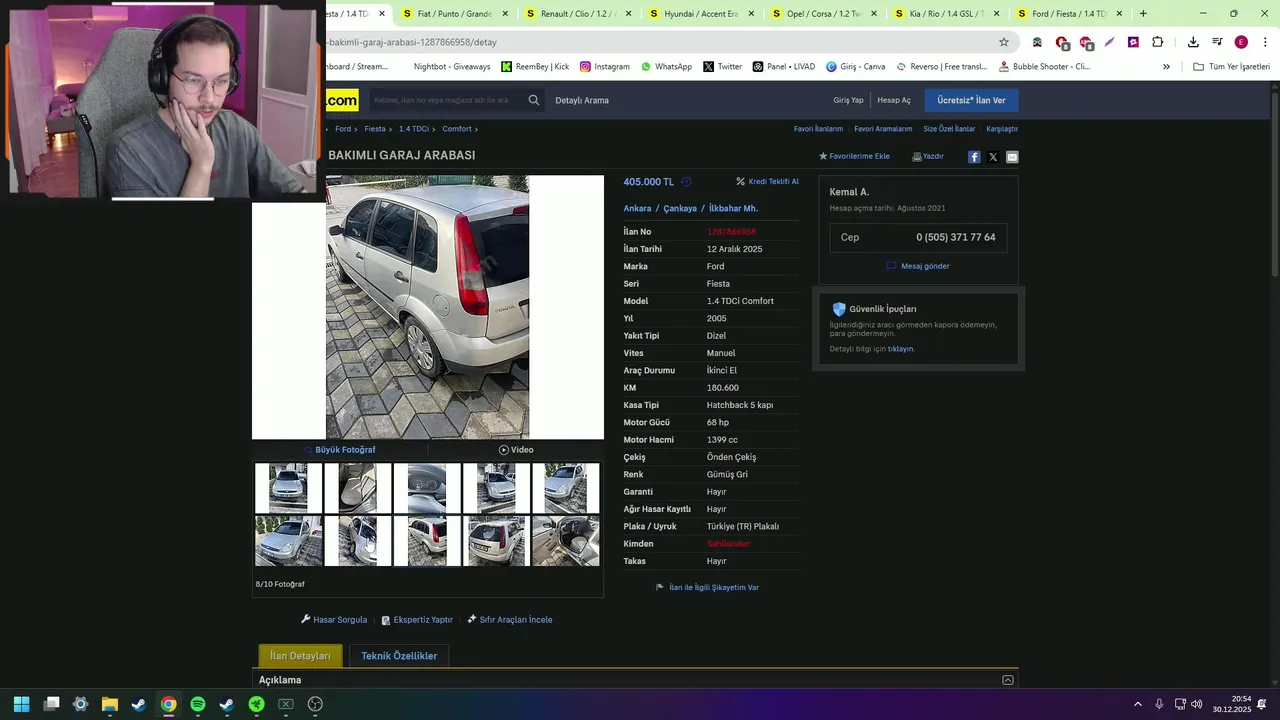Collapse the Açıklama section arrow
The width and height of the screenshot is (1280, 720).
[1008, 680]
